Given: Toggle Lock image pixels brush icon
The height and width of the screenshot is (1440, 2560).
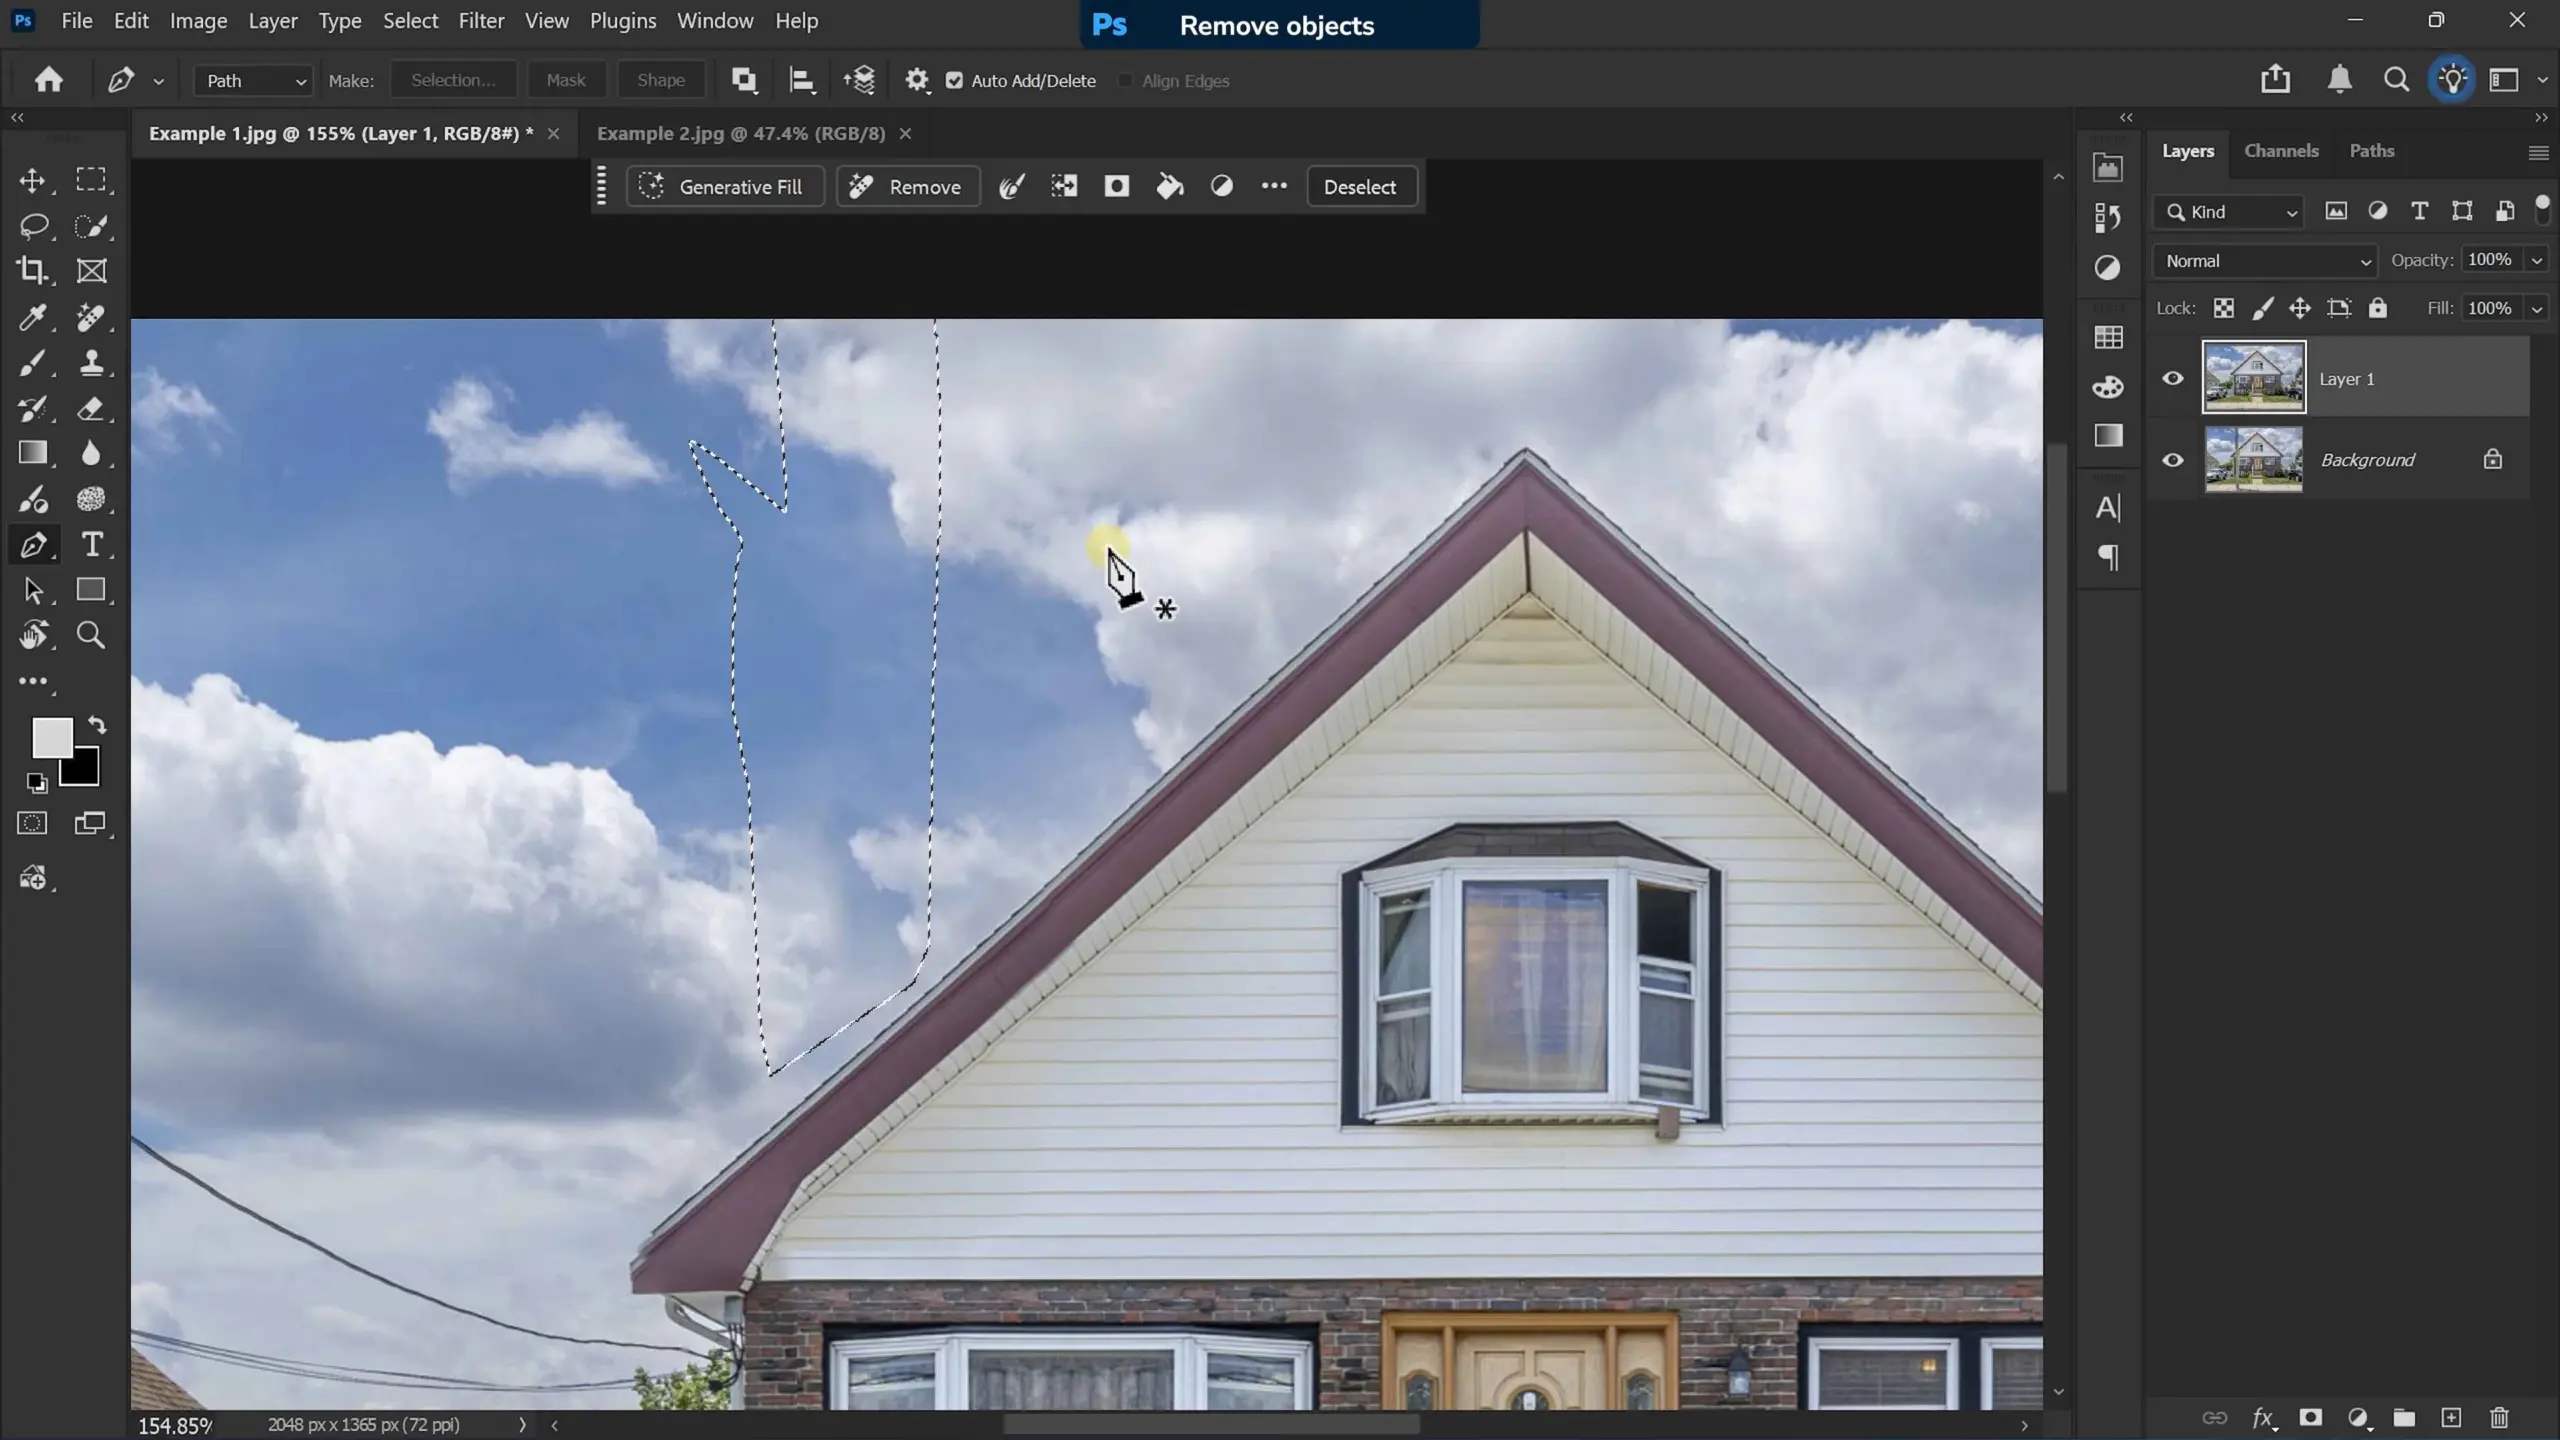Looking at the screenshot, I should (2262, 308).
